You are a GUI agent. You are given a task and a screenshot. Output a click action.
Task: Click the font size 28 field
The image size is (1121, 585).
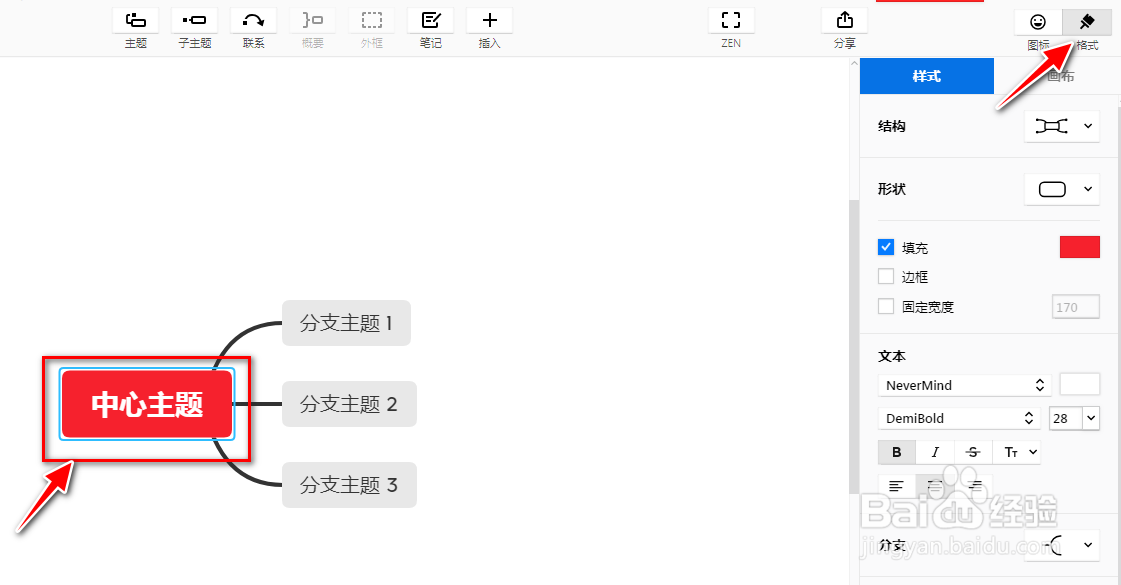coord(1066,418)
